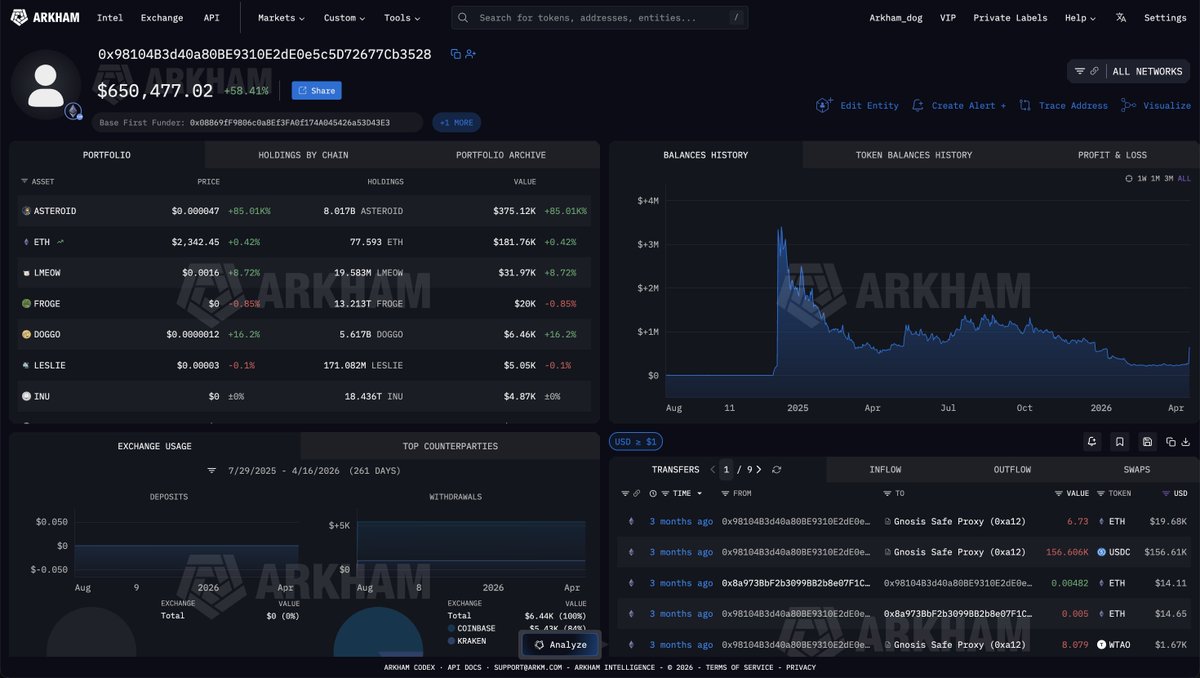
Task: Open the Swaps transfers tab
Action: (1137, 469)
